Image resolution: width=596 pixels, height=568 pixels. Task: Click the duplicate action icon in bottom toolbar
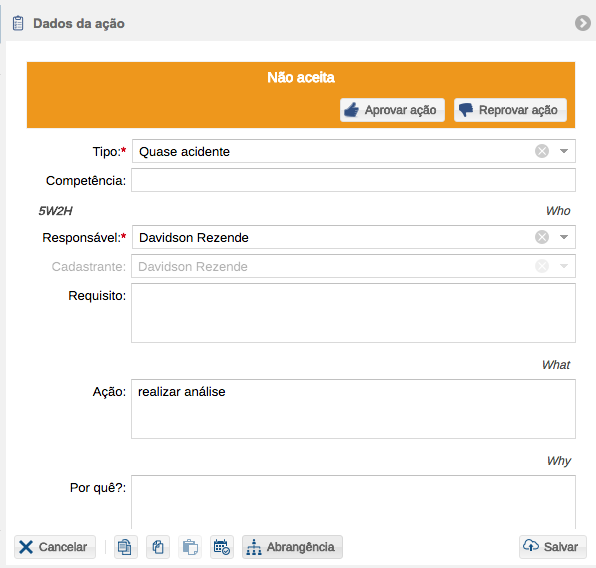[126, 547]
